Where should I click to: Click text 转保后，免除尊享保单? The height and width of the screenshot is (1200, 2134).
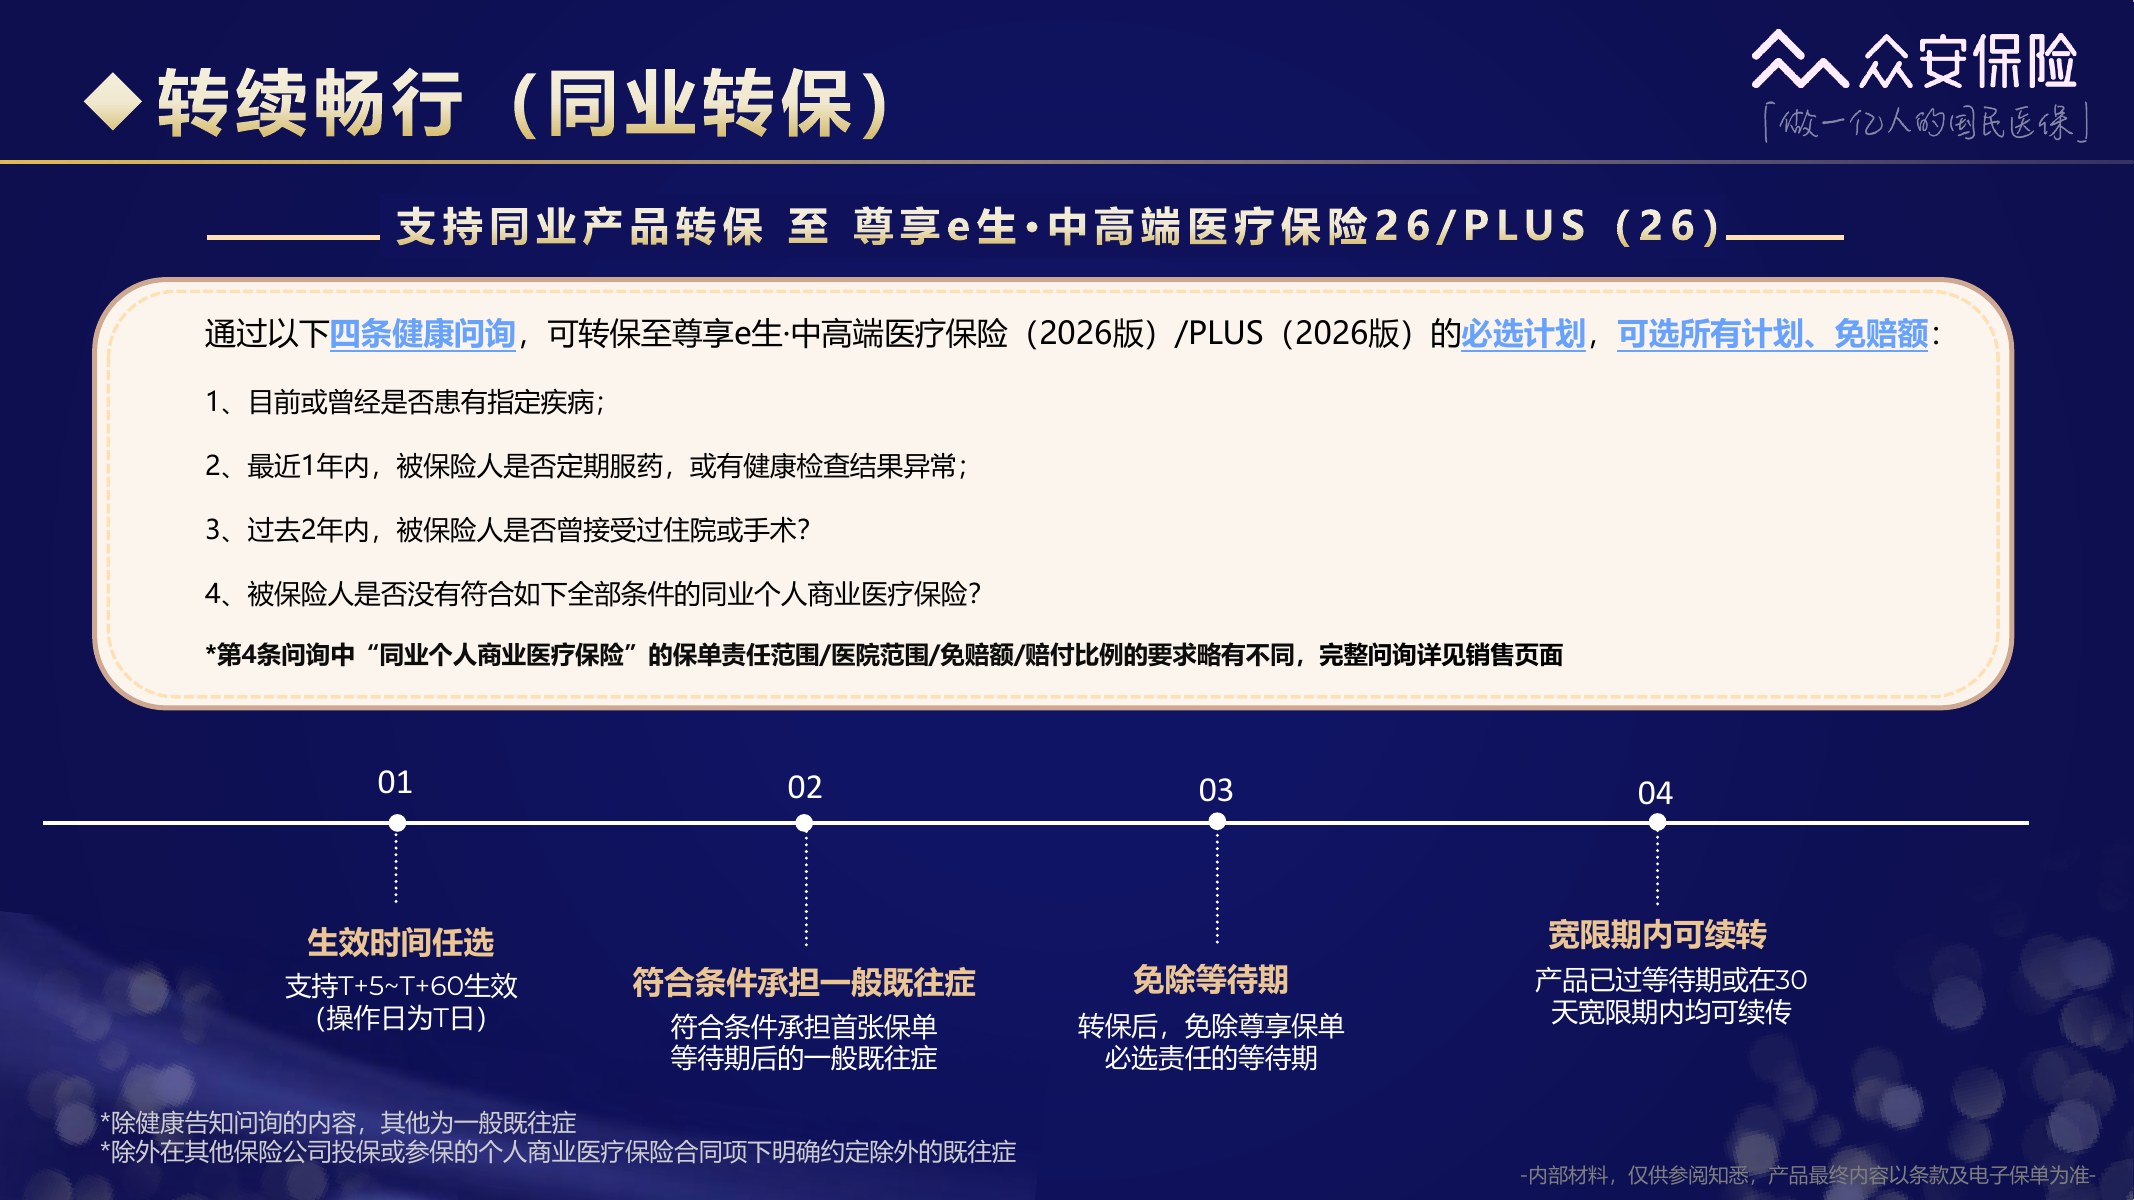pos(1210,1026)
